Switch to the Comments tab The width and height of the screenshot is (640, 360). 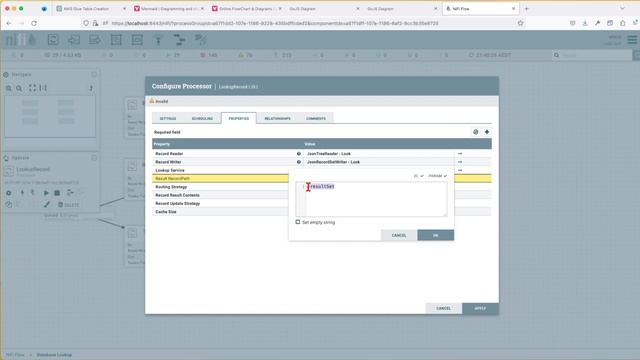(316, 118)
